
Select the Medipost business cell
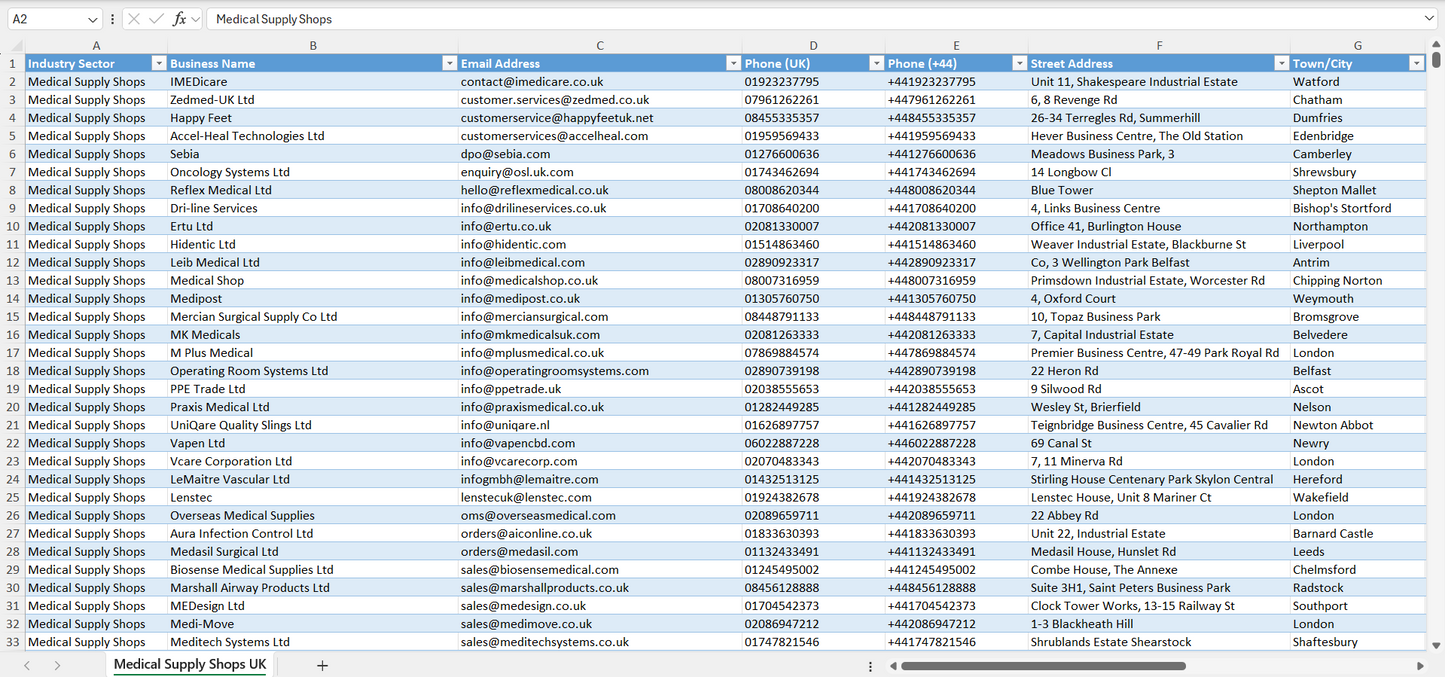coord(313,299)
